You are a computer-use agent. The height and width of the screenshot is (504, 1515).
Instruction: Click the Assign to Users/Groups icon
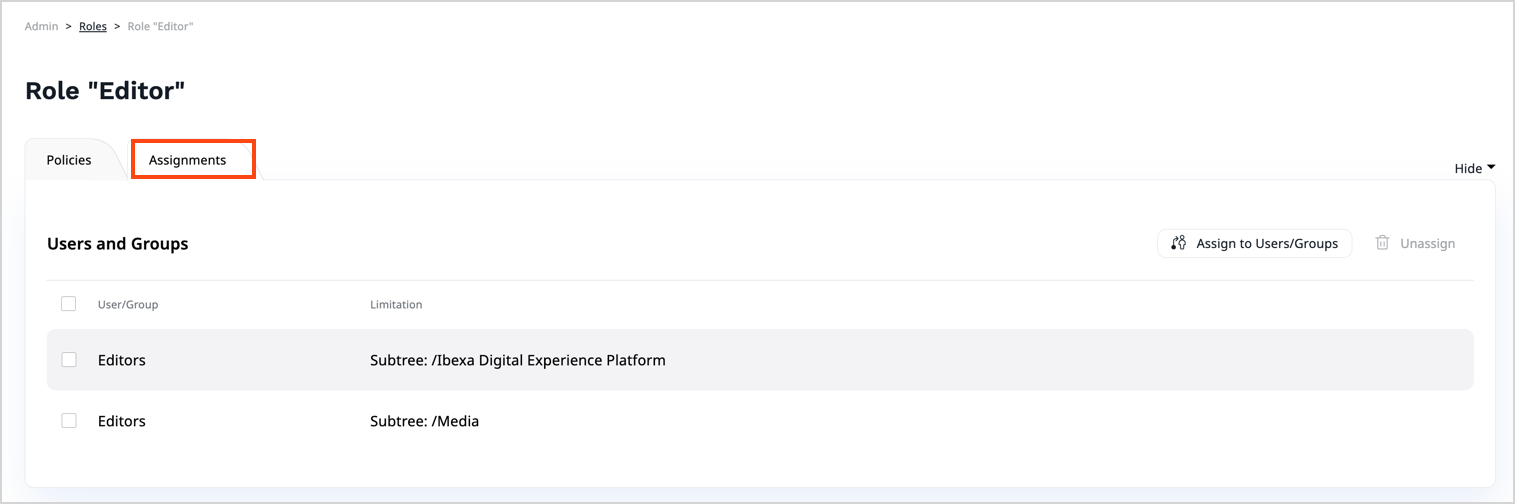coord(1178,243)
